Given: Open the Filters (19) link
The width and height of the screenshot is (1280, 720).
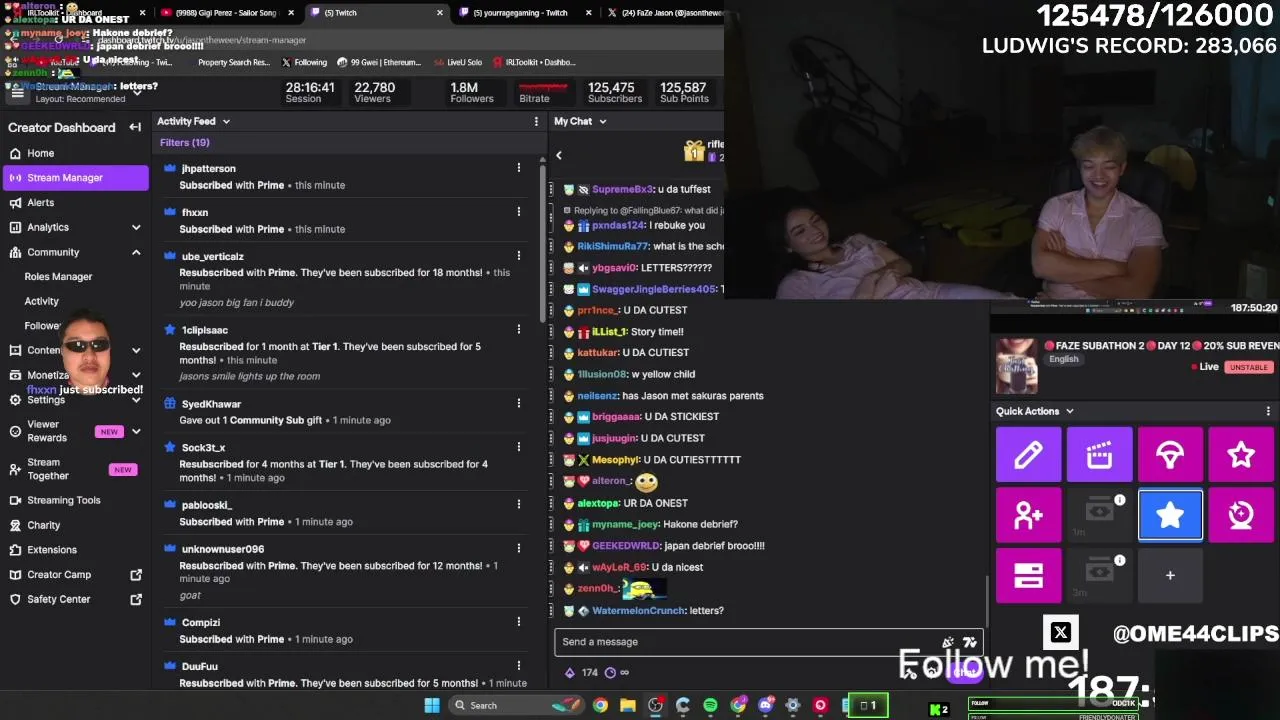Looking at the screenshot, I should [x=184, y=142].
